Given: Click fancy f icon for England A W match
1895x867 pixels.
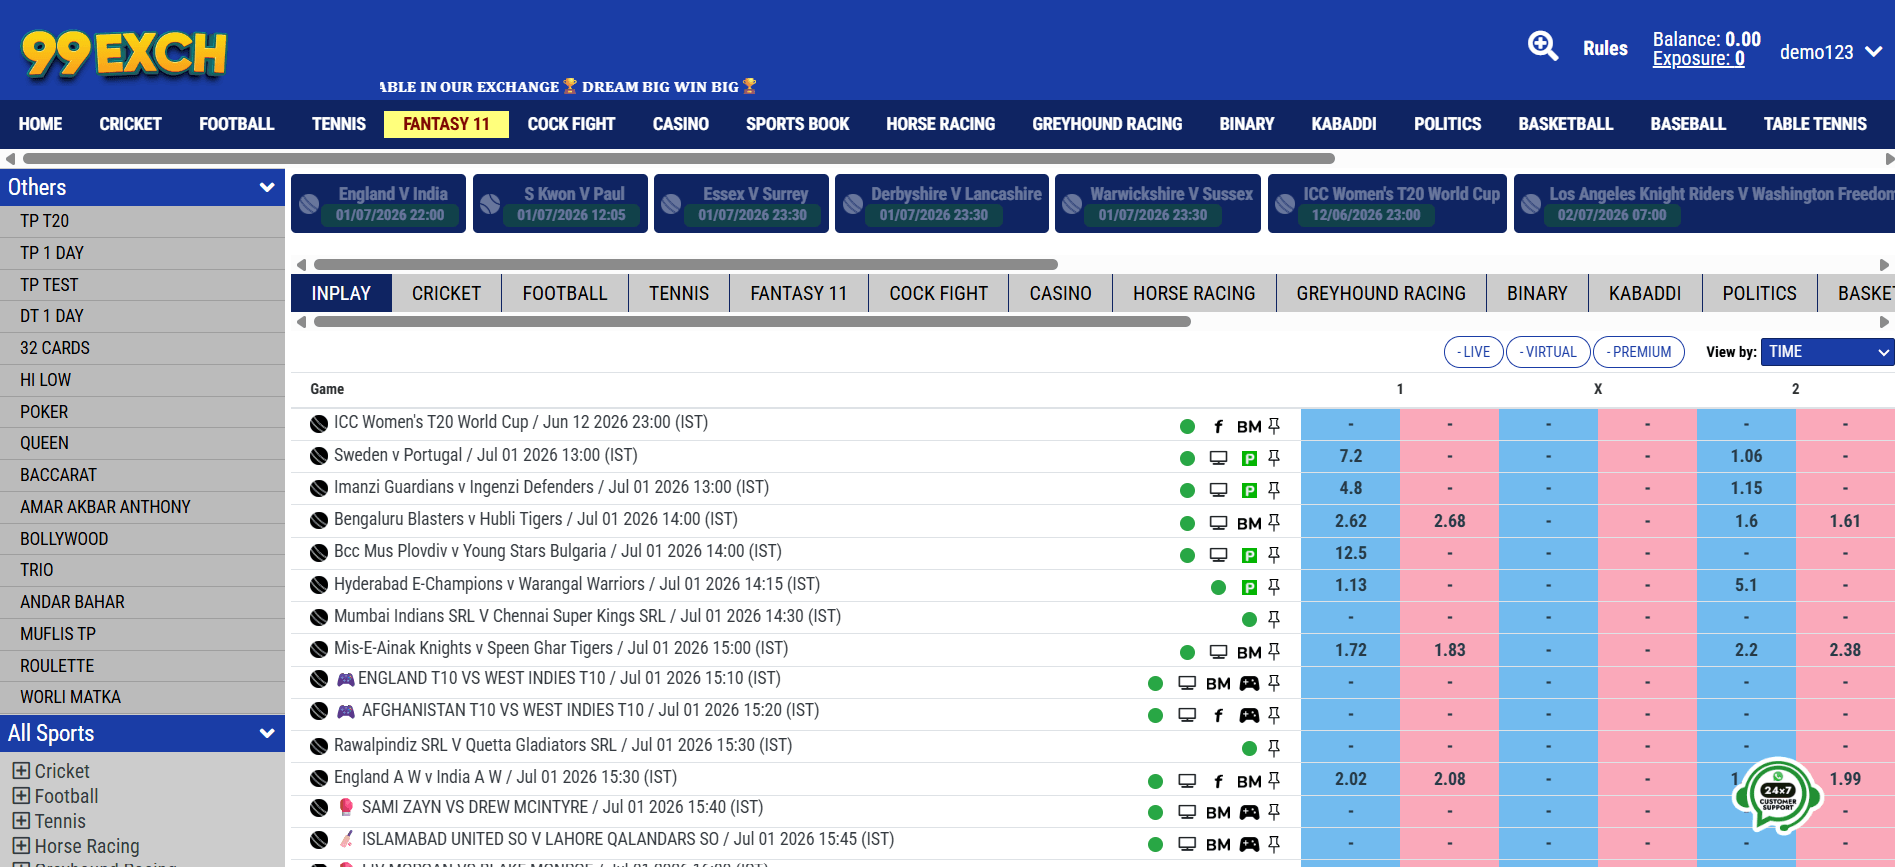Looking at the screenshot, I should (x=1218, y=781).
